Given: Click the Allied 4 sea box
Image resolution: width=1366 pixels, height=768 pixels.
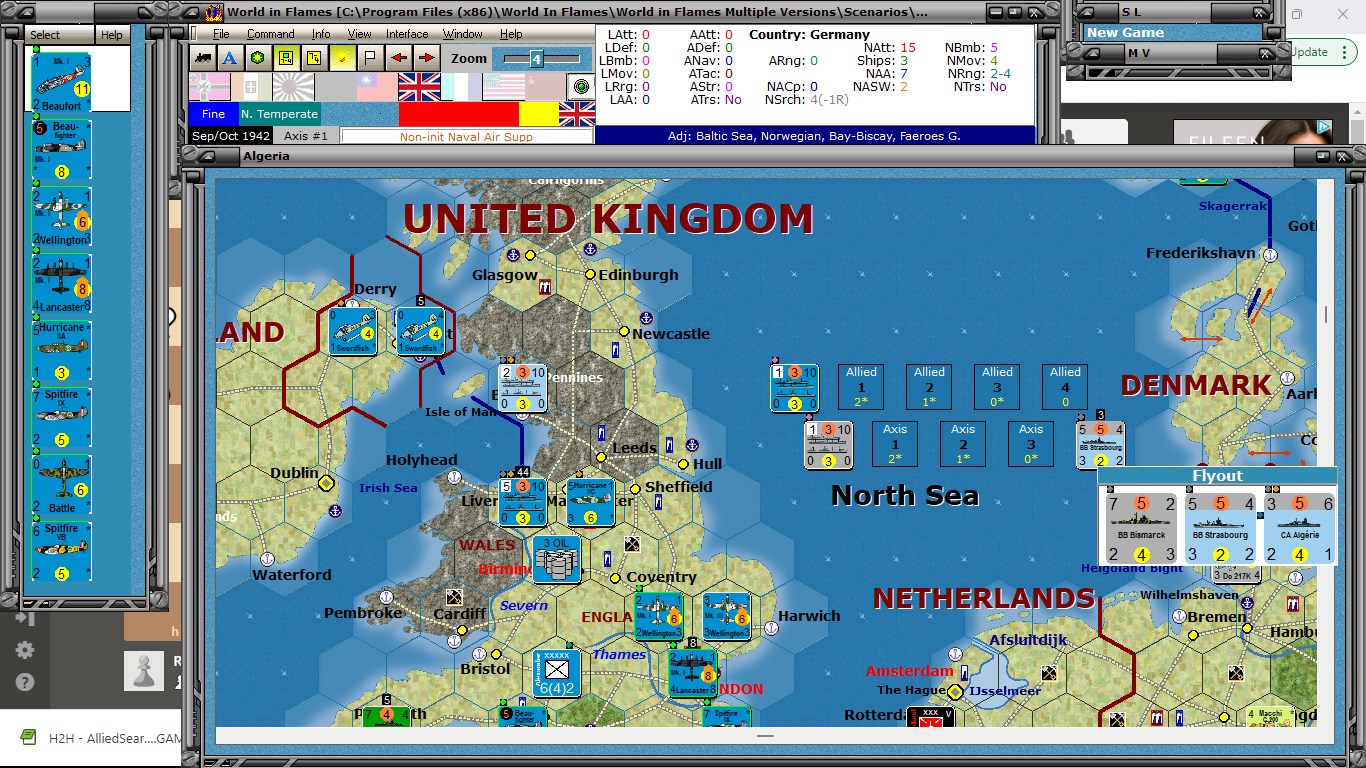Looking at the screenshot, I should tap(1066, 387).
